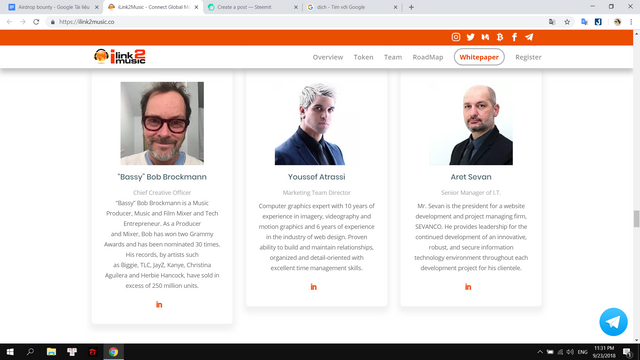Viewport: 640px width, 360px height.
Task: Open Youssef Atrassi's LinkedIn icon
Action: [313, 287]
